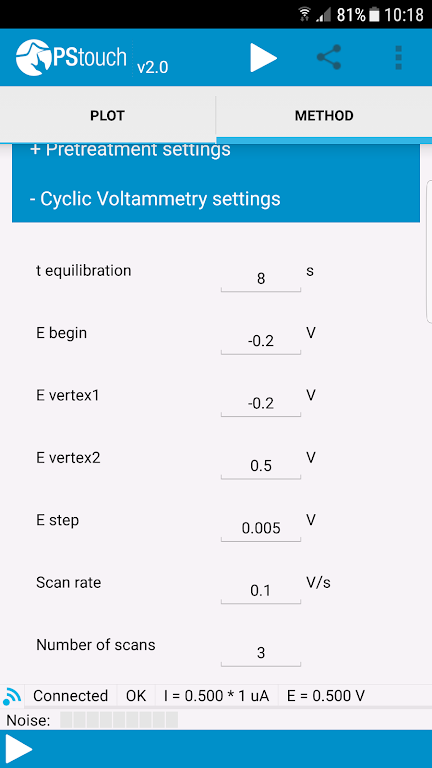Tap the connection signal status icon

pyautogui.click(x=12, y=696)
